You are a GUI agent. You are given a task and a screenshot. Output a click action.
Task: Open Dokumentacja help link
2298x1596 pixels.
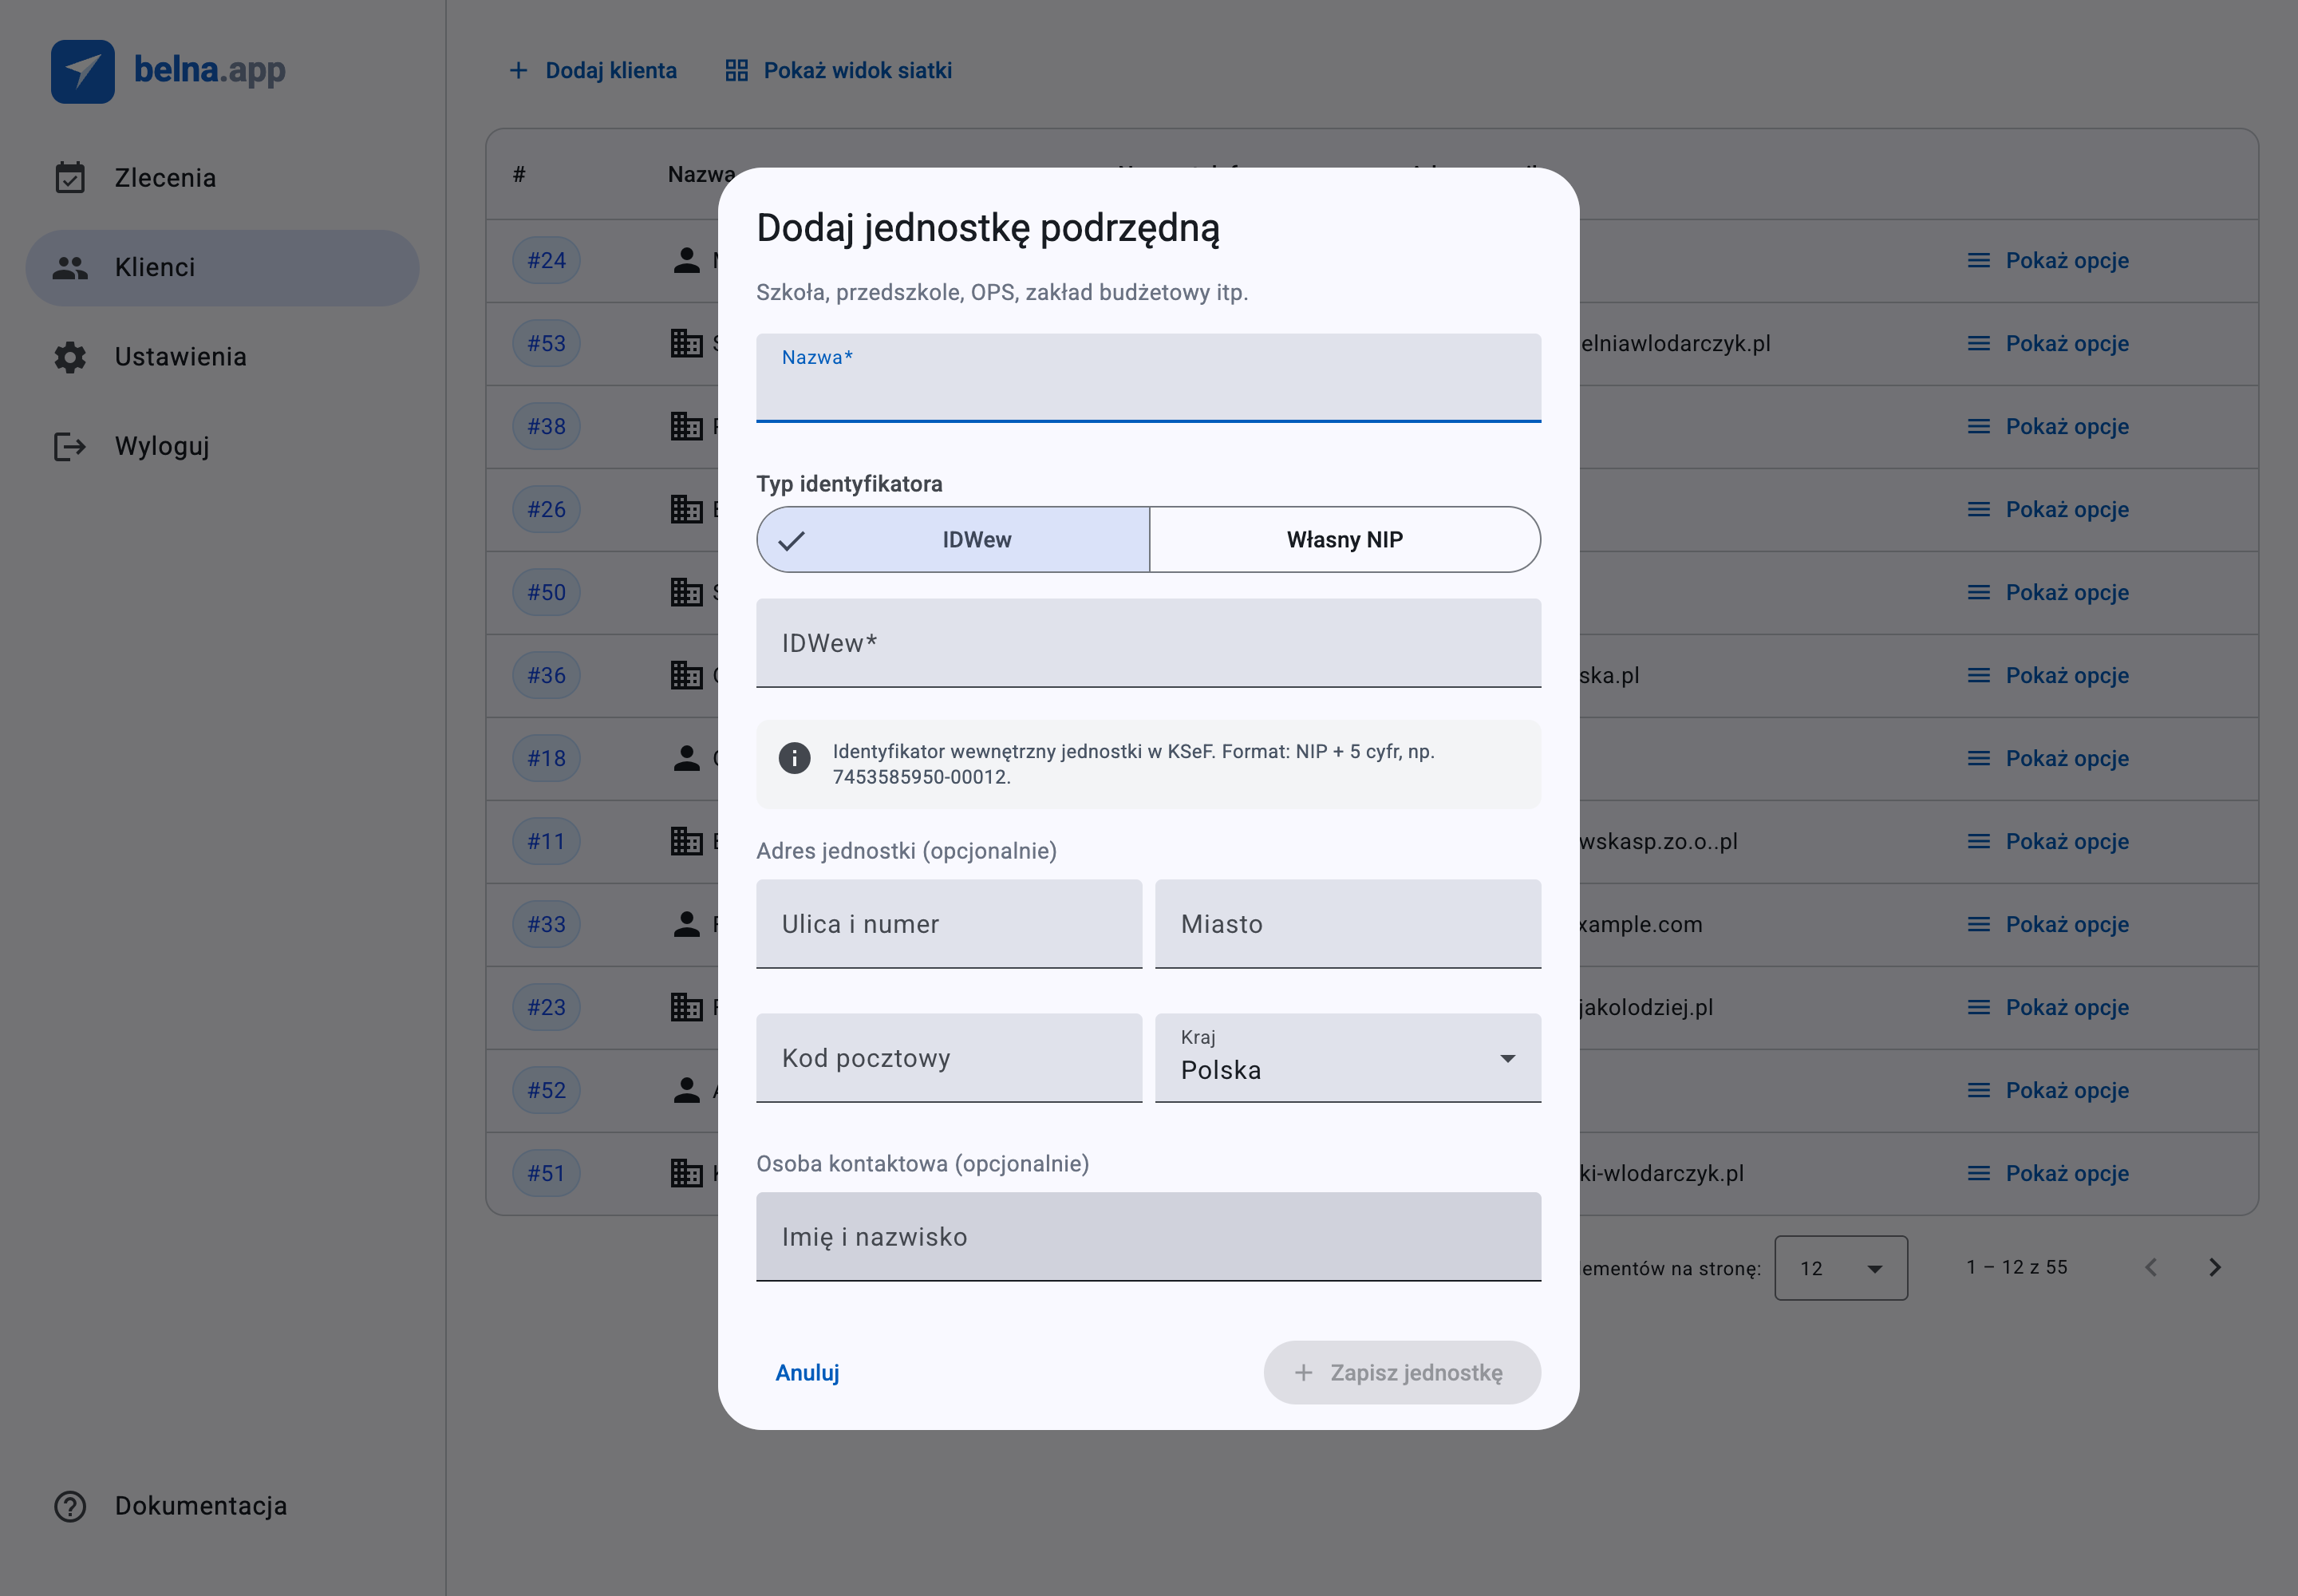coord(222,1506)
